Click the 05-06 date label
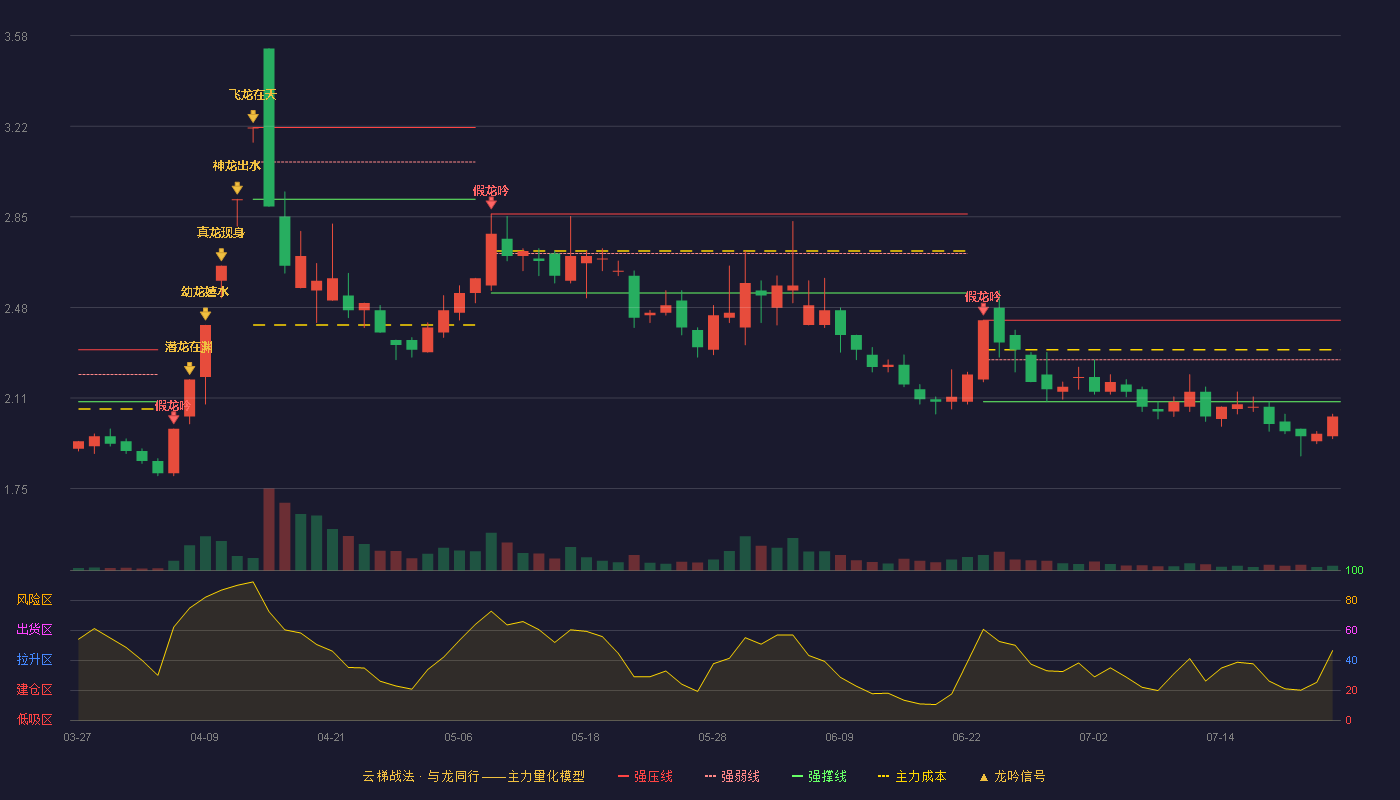1400x800 pixels. coord(458,737)
